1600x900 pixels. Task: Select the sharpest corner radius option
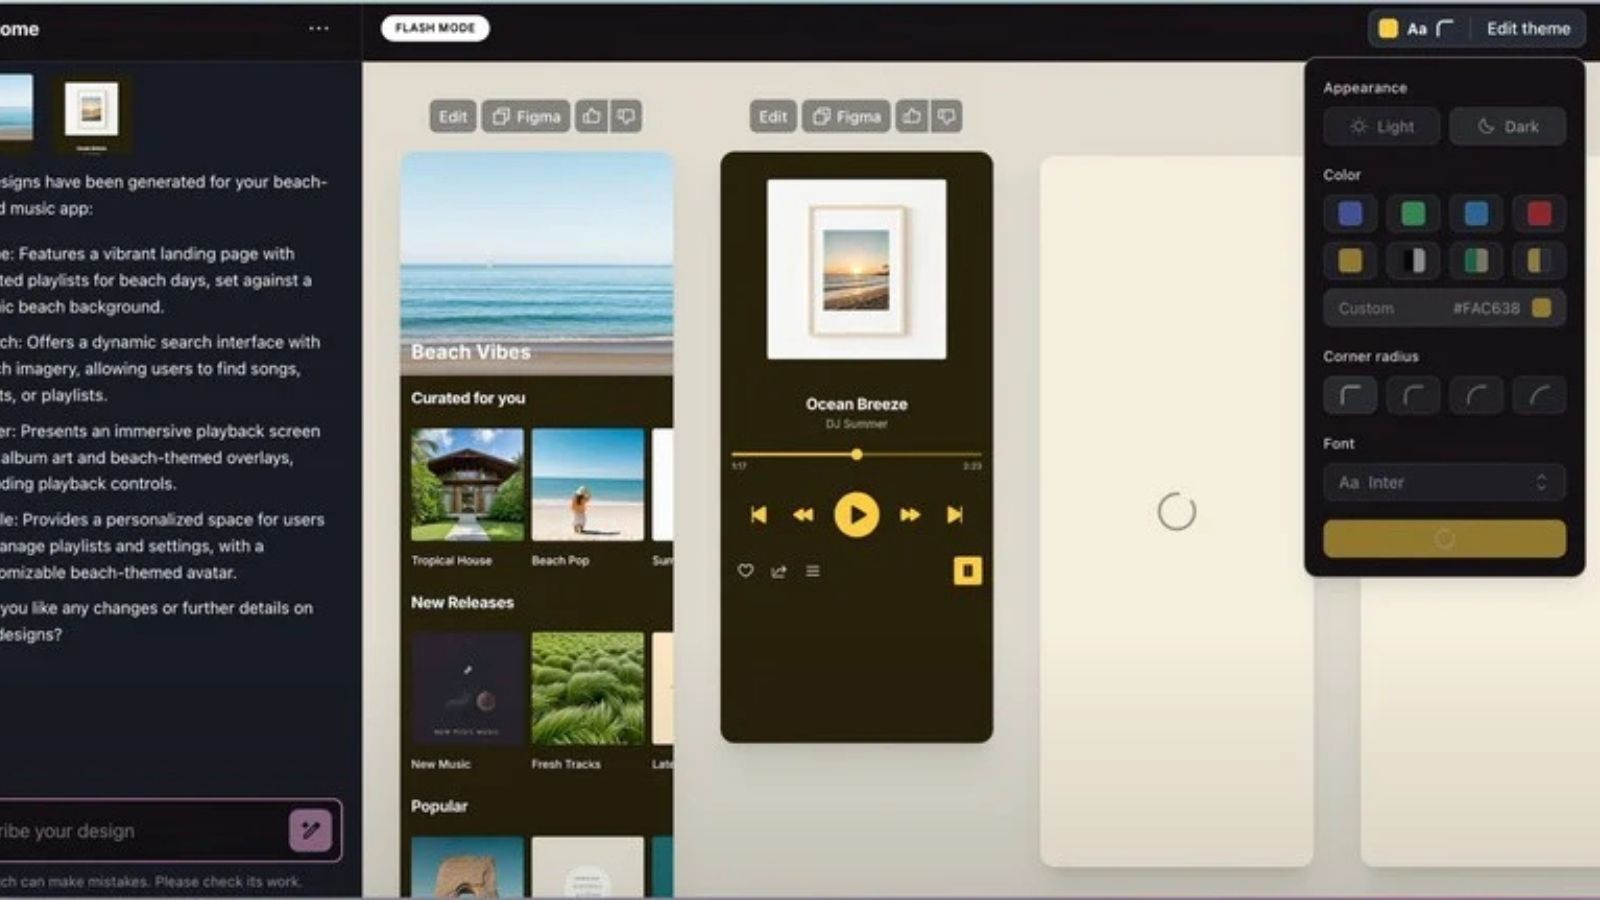coord(1350,396)
